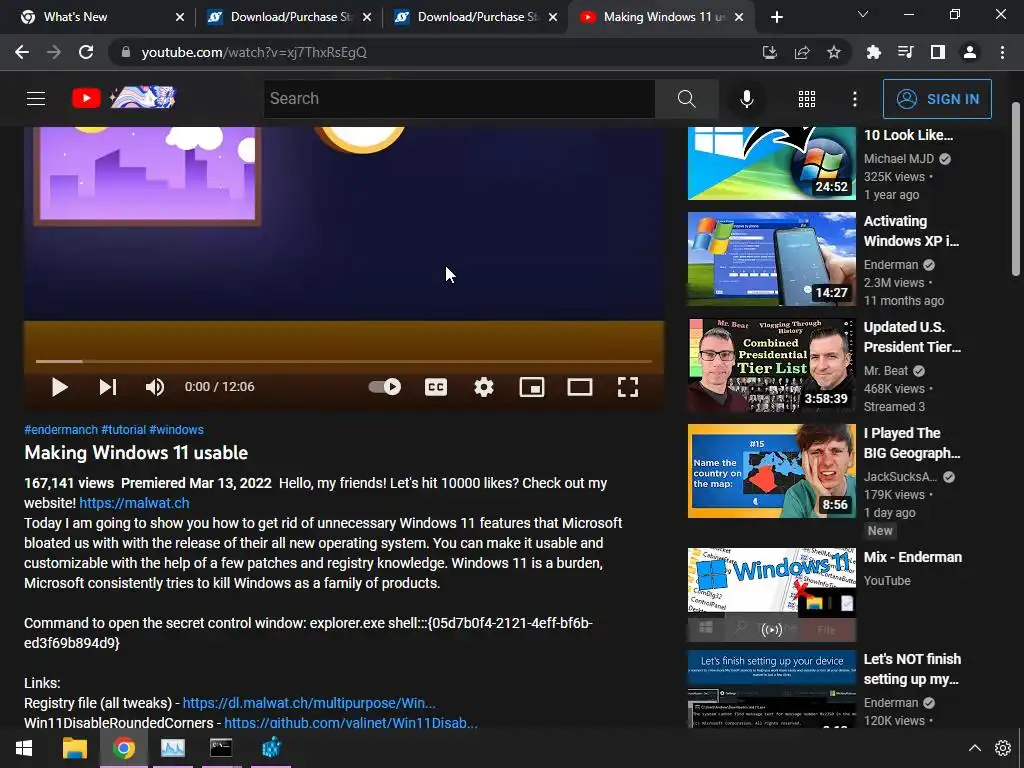Open the #tutorial hashtag

tap(123, 430)
